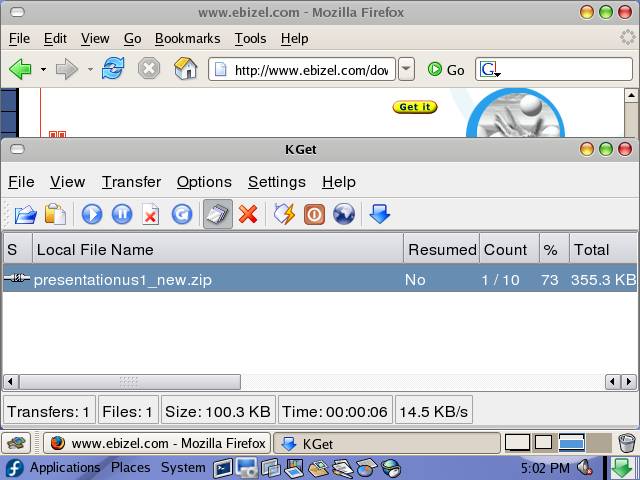Click the Open folder icon in KGet toolbar
This screenshot has height=480, width=640.
25,214
